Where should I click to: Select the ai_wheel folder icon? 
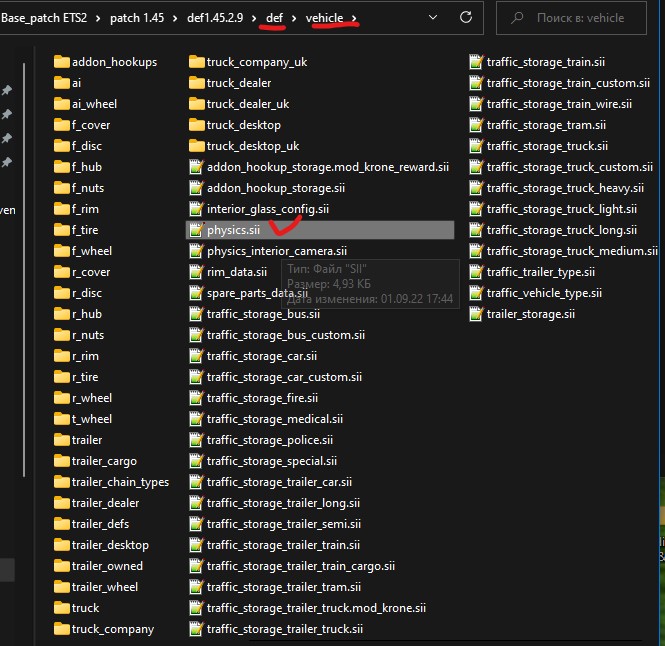point(61,104)
